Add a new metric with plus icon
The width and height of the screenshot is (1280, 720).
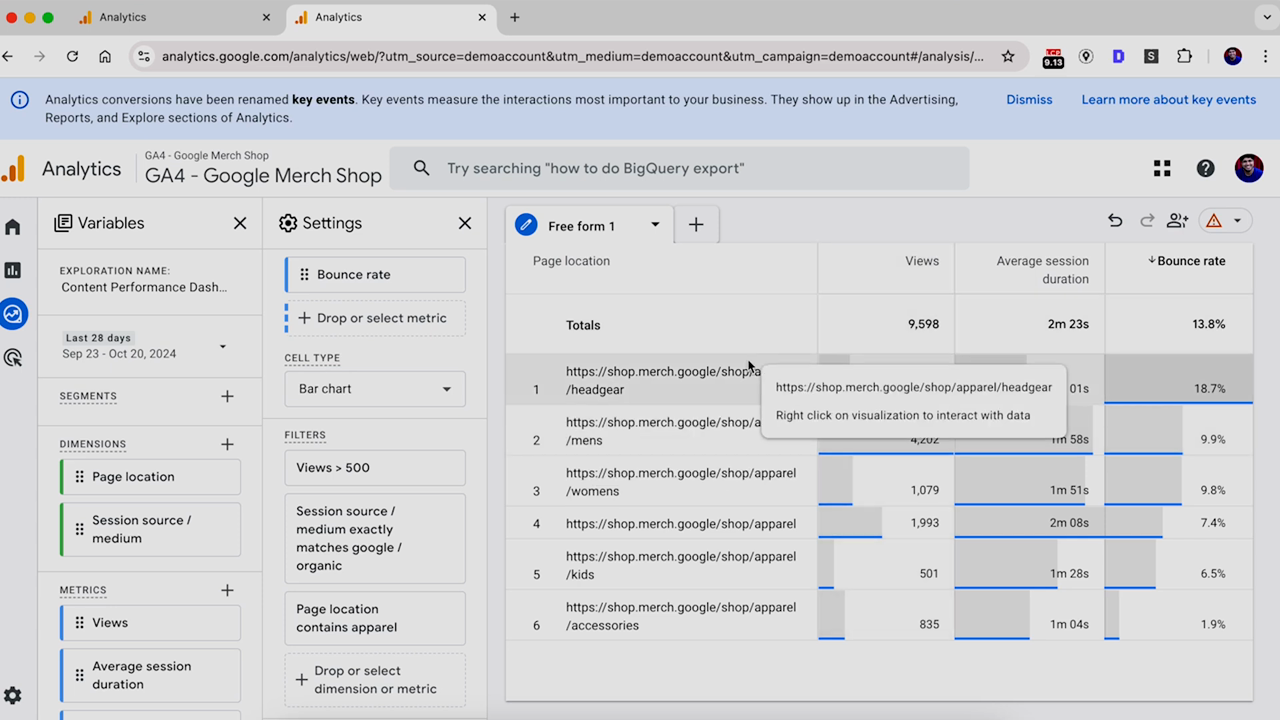pos(227,590)
